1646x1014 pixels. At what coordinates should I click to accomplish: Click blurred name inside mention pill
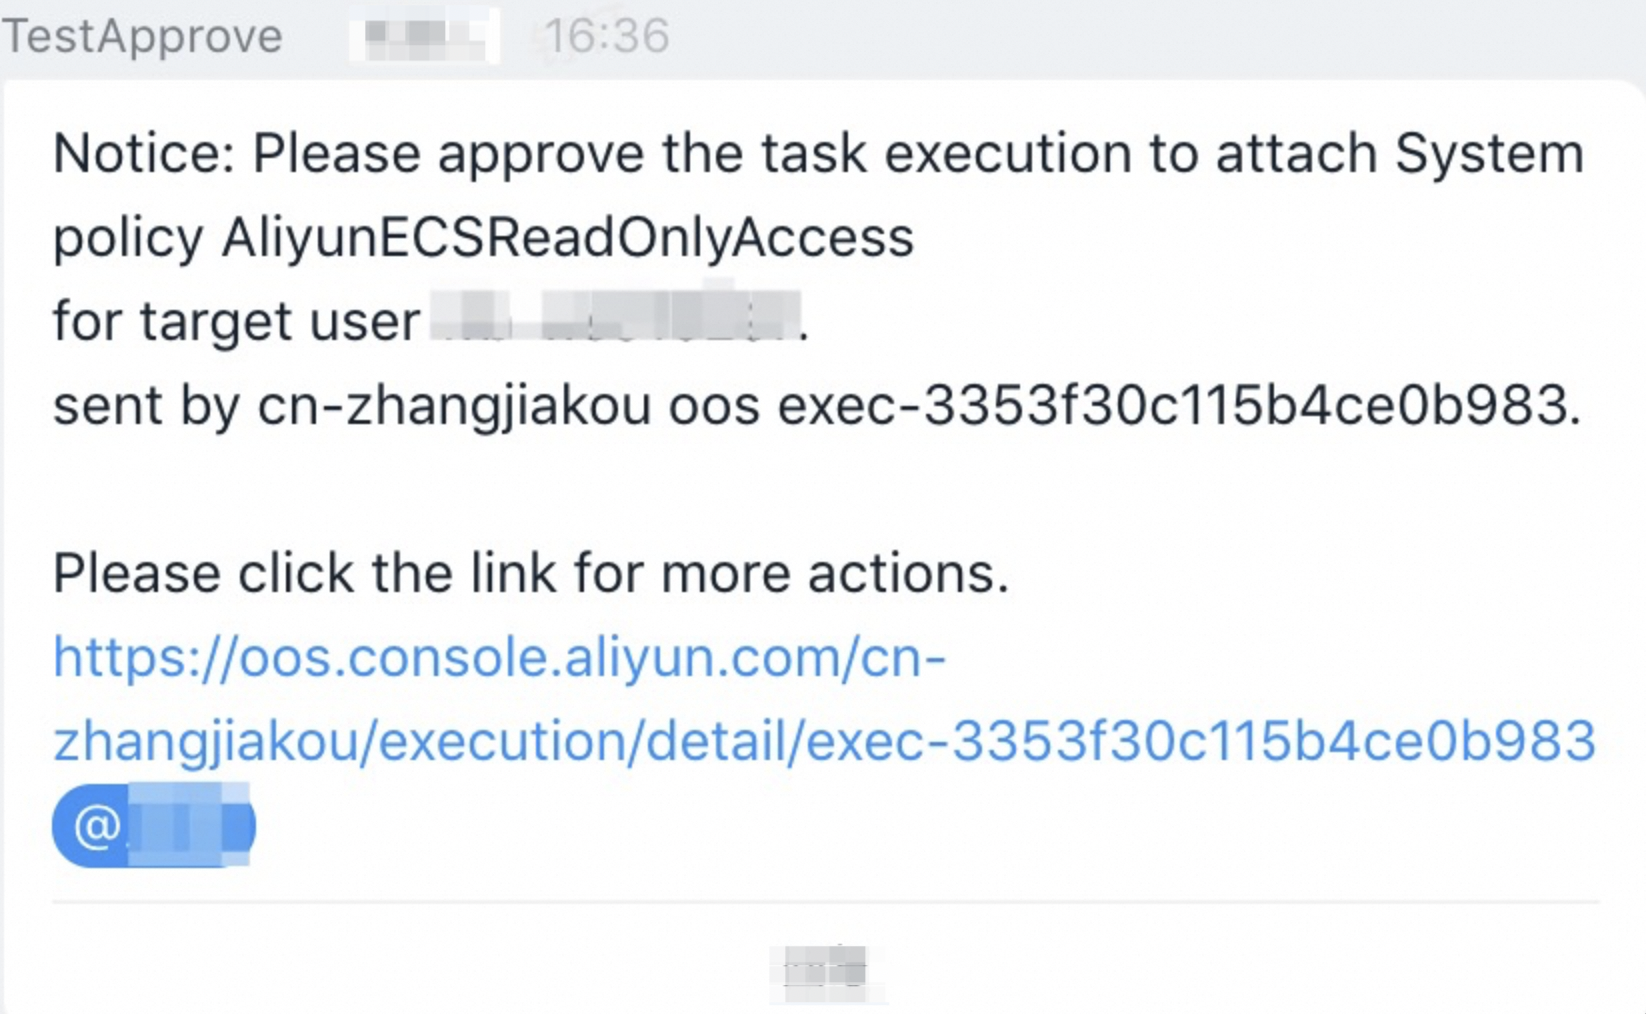[190, 826]
